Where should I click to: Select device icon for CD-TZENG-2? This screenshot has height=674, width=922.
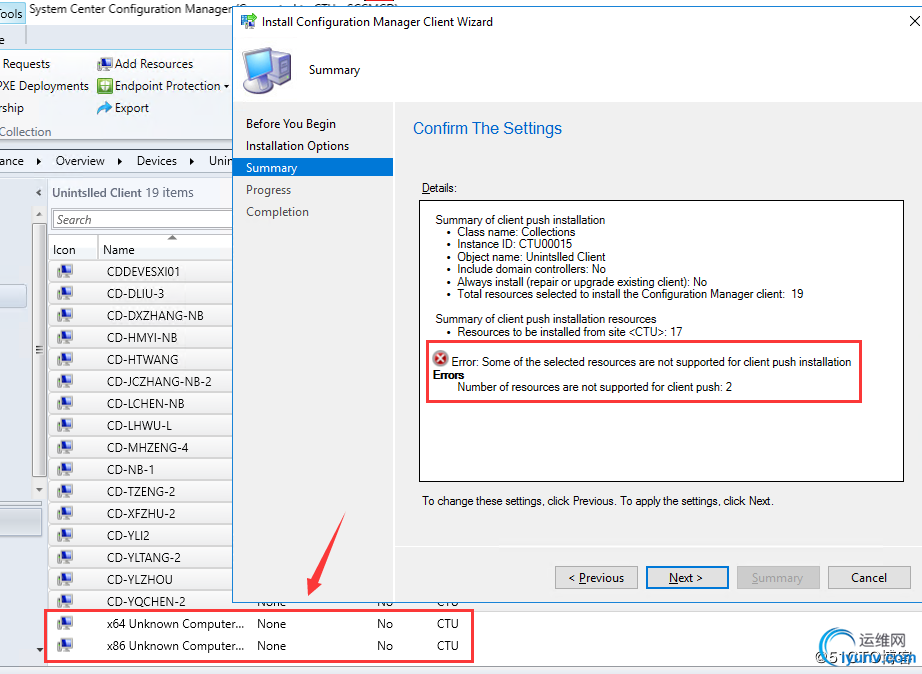pos(65,491)
